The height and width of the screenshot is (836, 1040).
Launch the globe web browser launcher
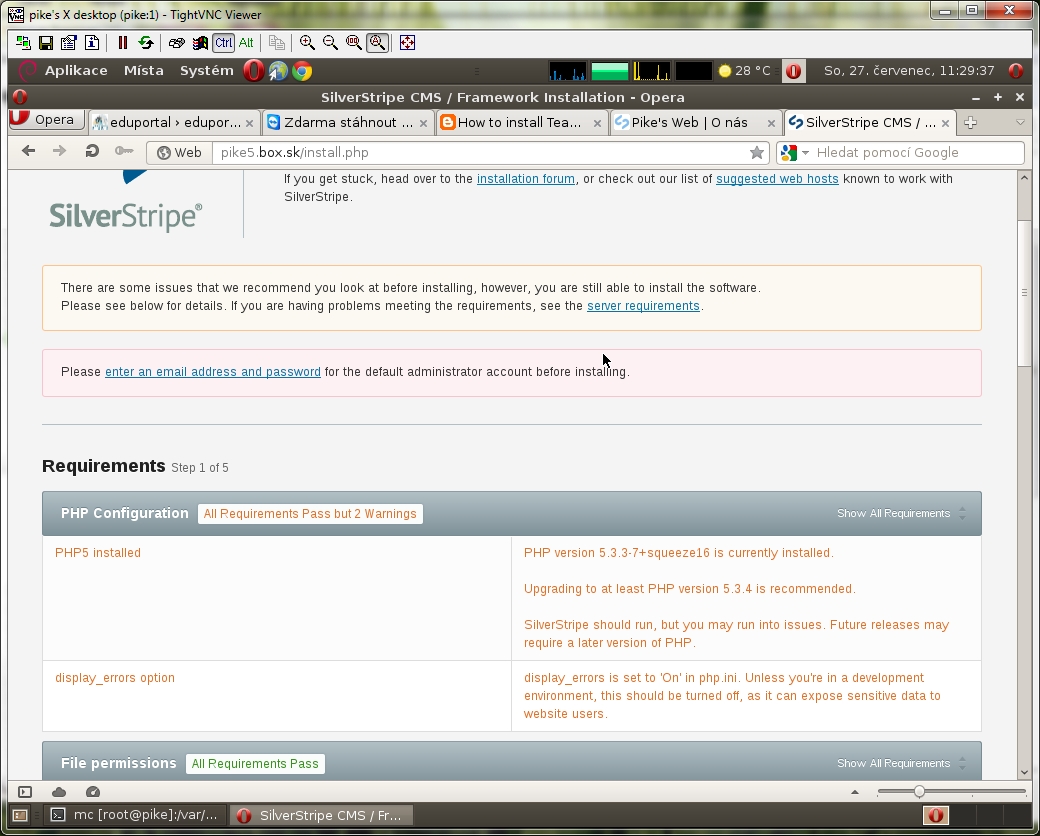[x=278, y=70]
